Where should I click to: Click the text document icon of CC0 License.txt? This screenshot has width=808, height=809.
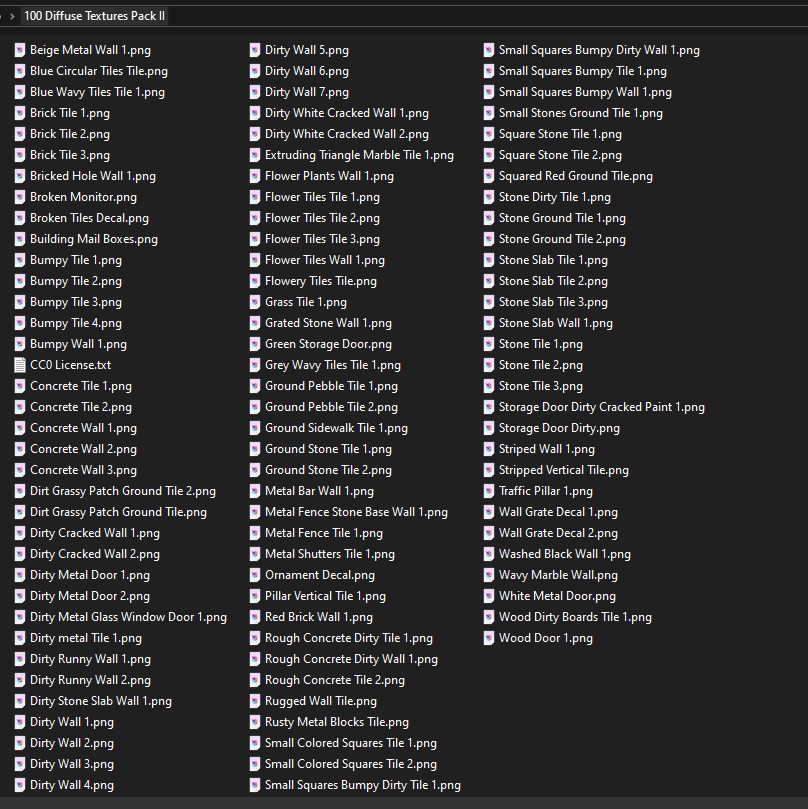[20, 365]
